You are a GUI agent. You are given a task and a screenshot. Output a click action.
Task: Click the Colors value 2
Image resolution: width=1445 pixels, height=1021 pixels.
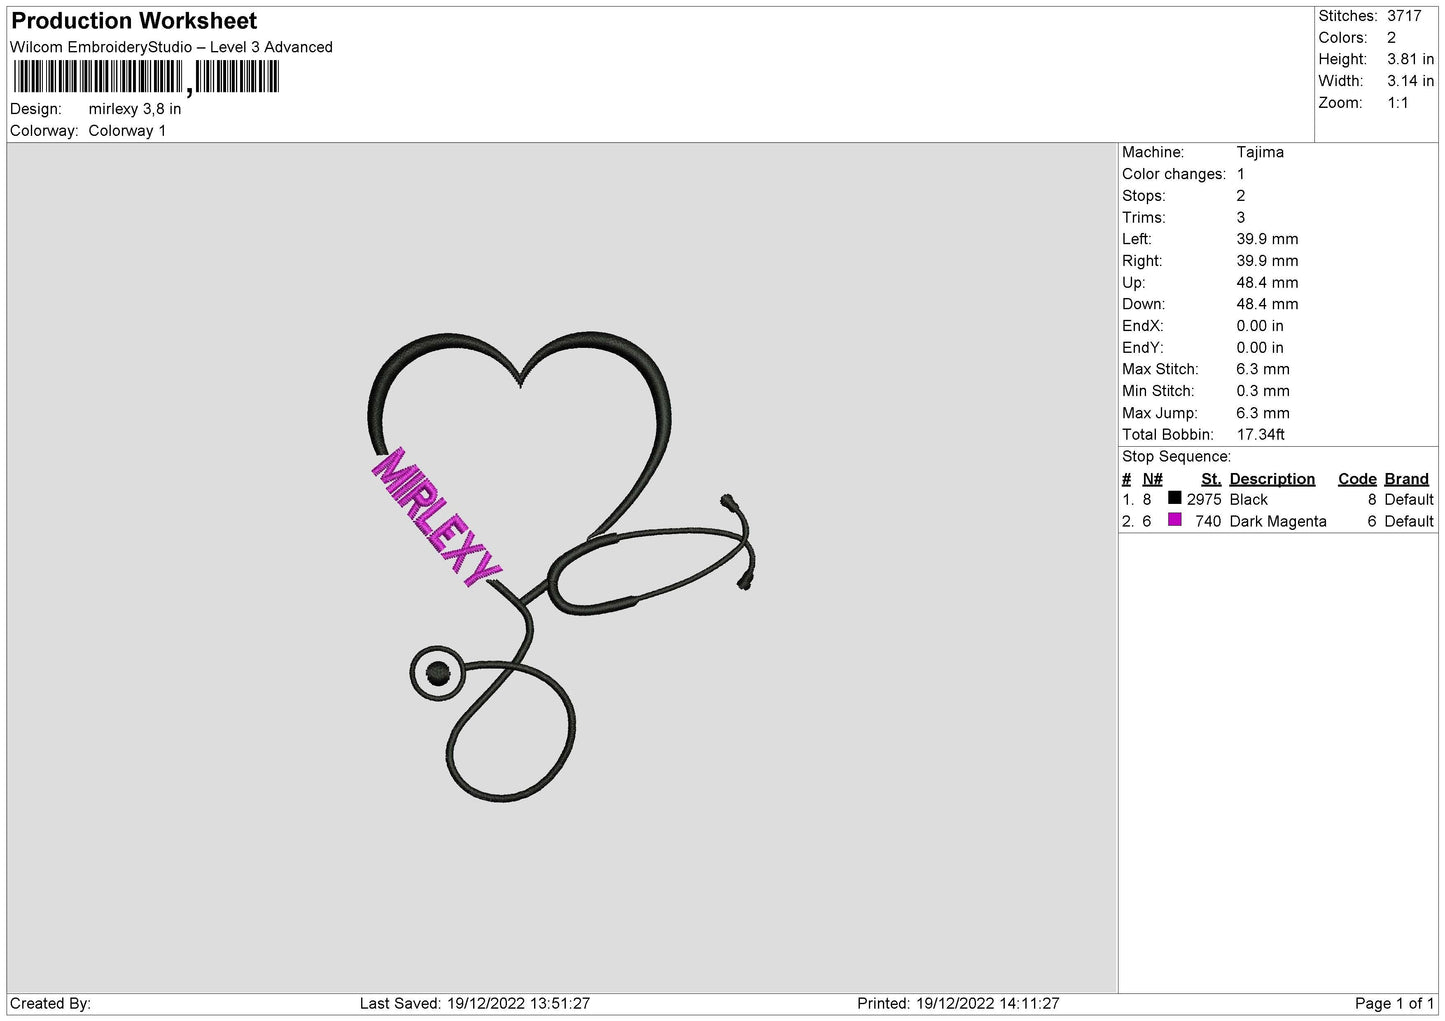pyautogui.click(x=1391, y=38)
